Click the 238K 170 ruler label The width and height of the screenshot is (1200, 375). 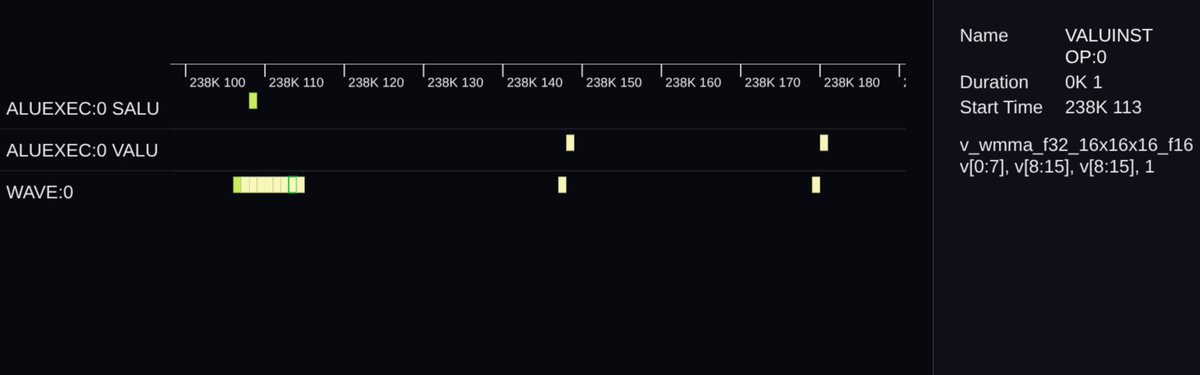pyautogui.click(x=772, y=82)
